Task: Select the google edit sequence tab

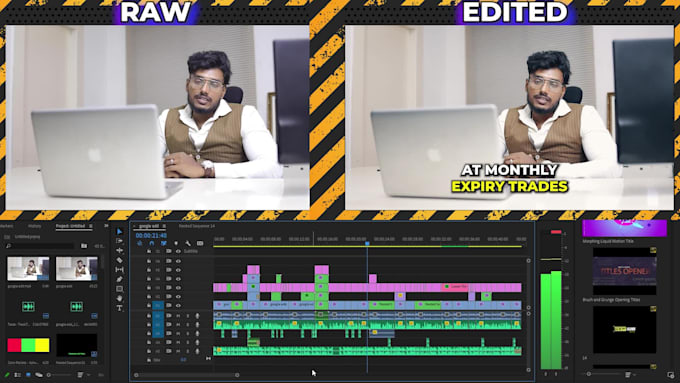Action: [x=149, y=226]
